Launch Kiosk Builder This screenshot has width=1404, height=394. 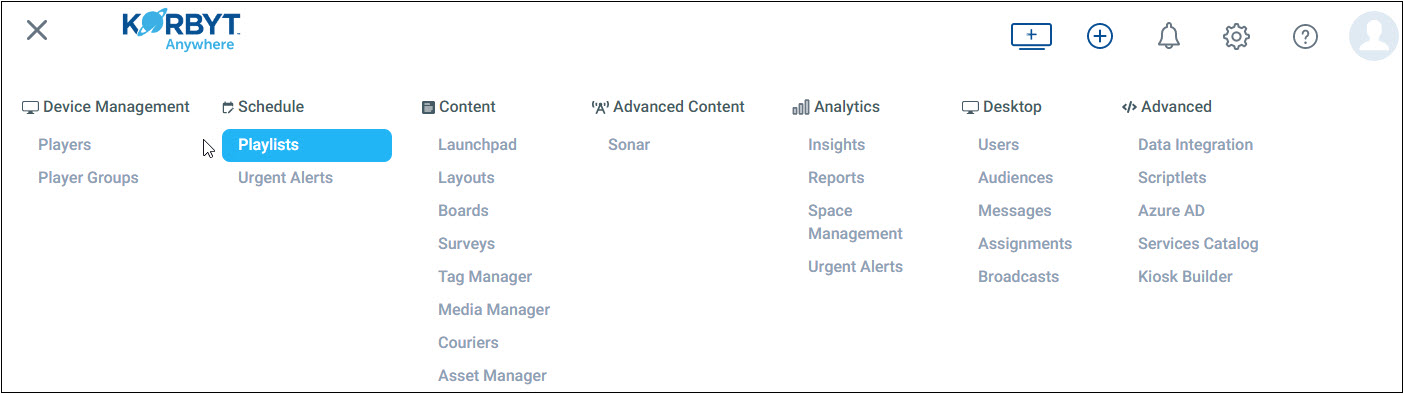1185,277
